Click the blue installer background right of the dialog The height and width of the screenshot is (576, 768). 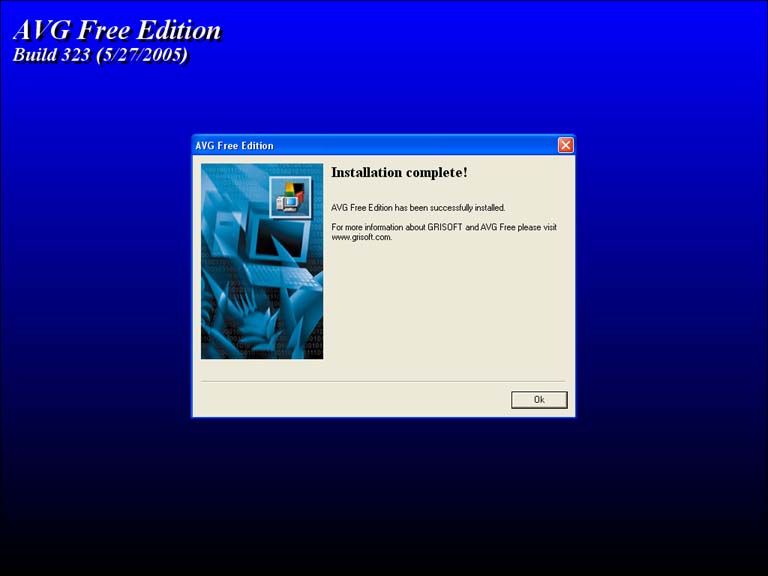670,280
